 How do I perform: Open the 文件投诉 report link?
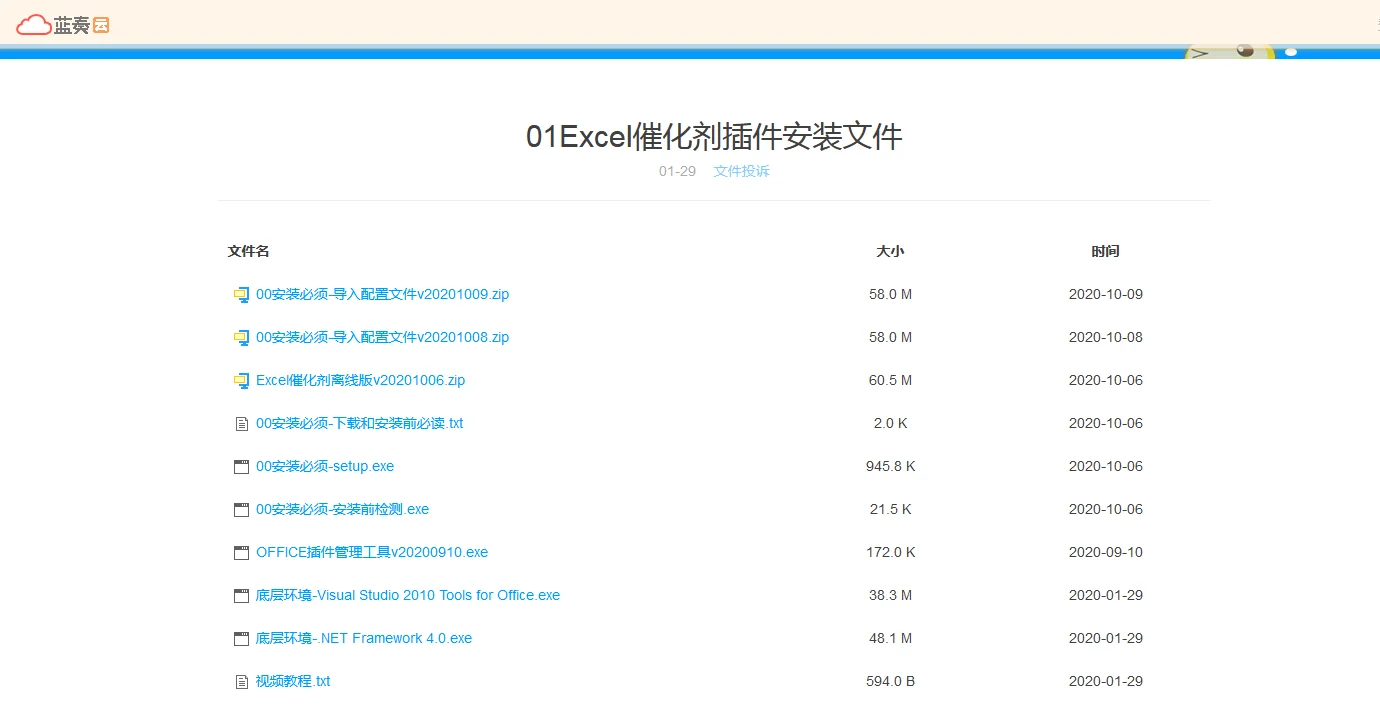coord(742,171)
